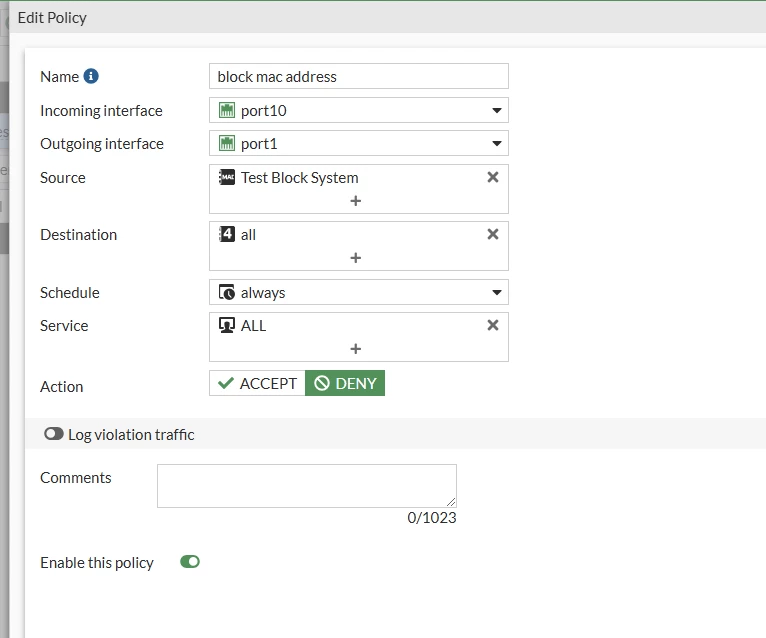Click the Log violation traffic label
The height and width of the screenshot is (638, 766).
(131, 434)
